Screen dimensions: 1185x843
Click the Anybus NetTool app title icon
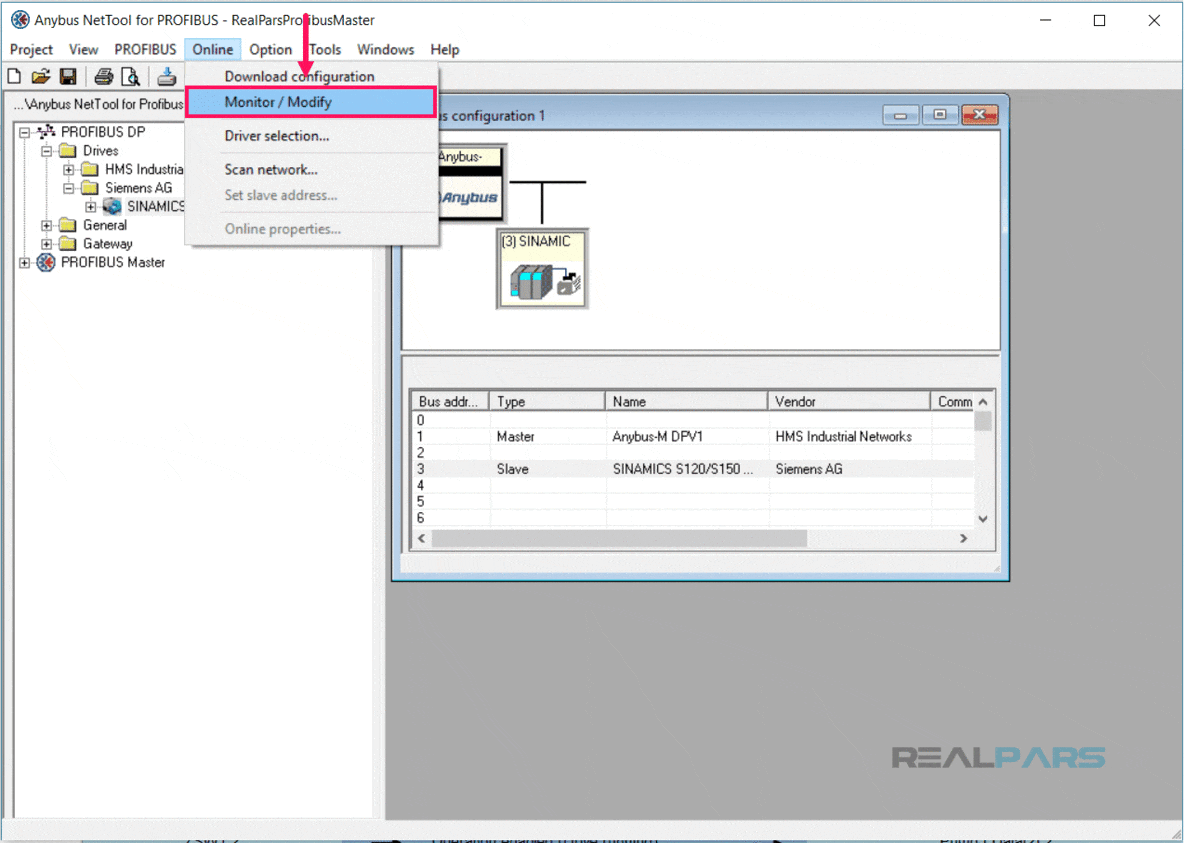[x=20, y=20]
